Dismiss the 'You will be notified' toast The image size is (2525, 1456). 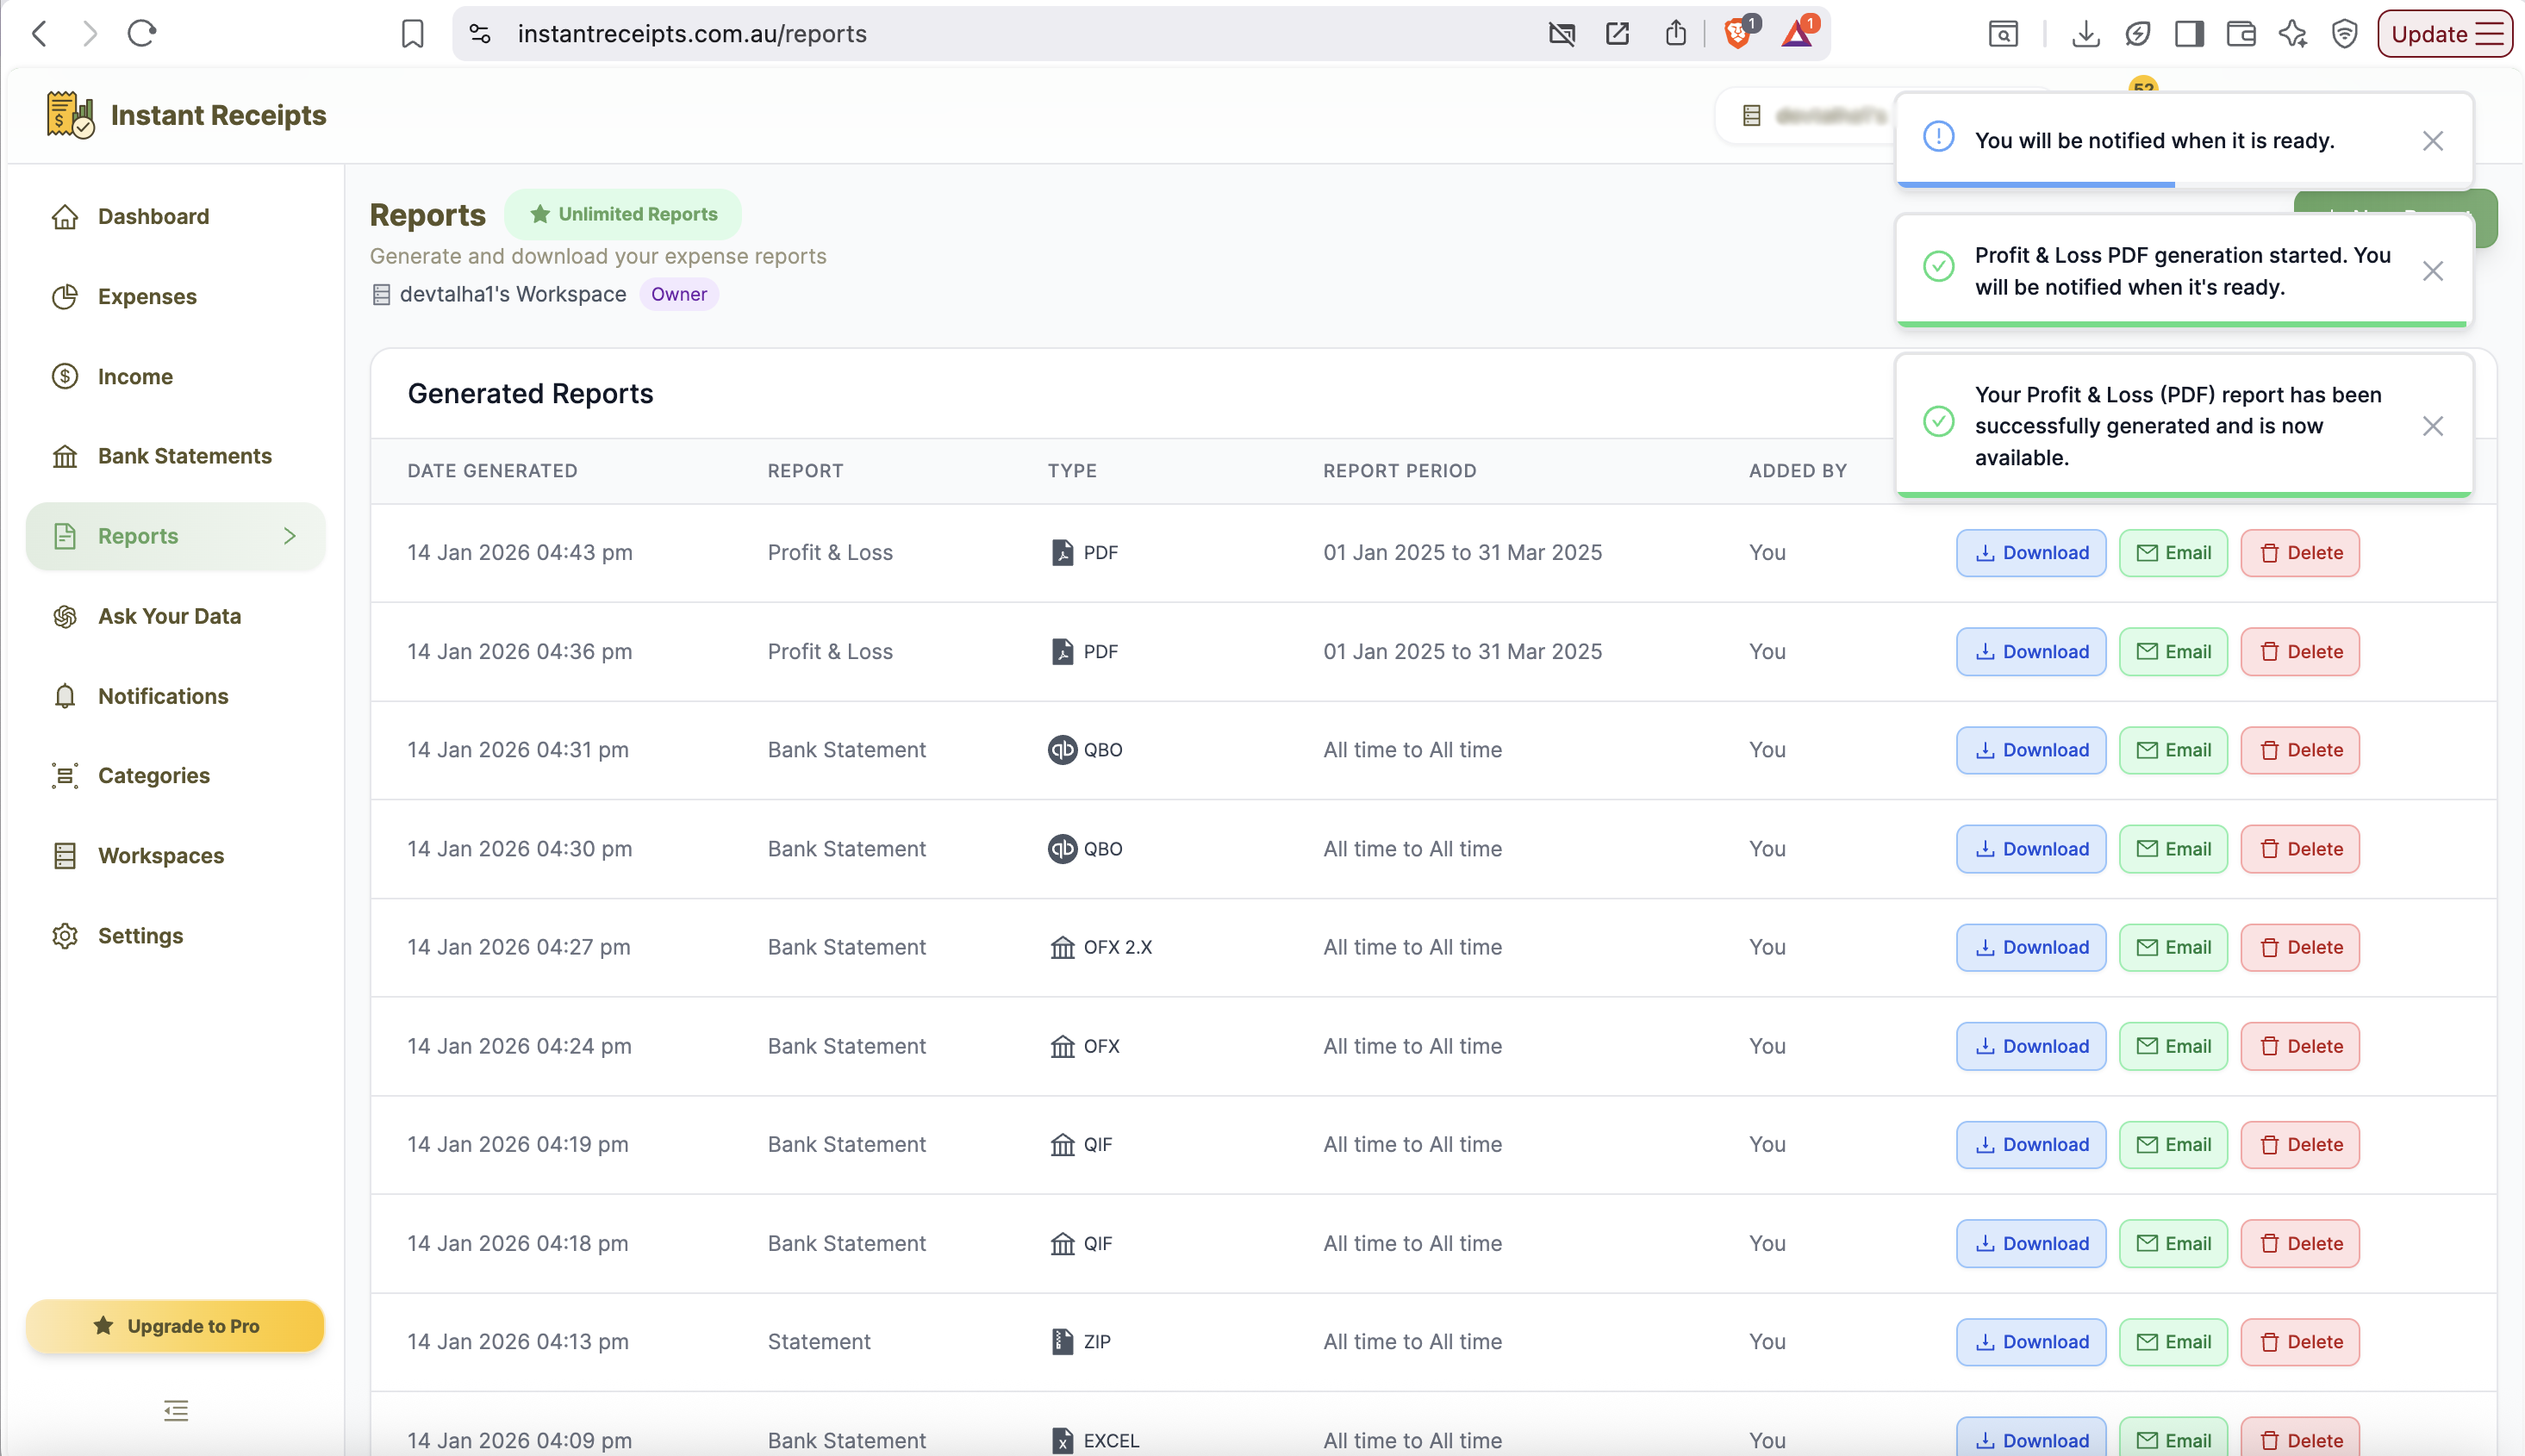pos(2433,141)
